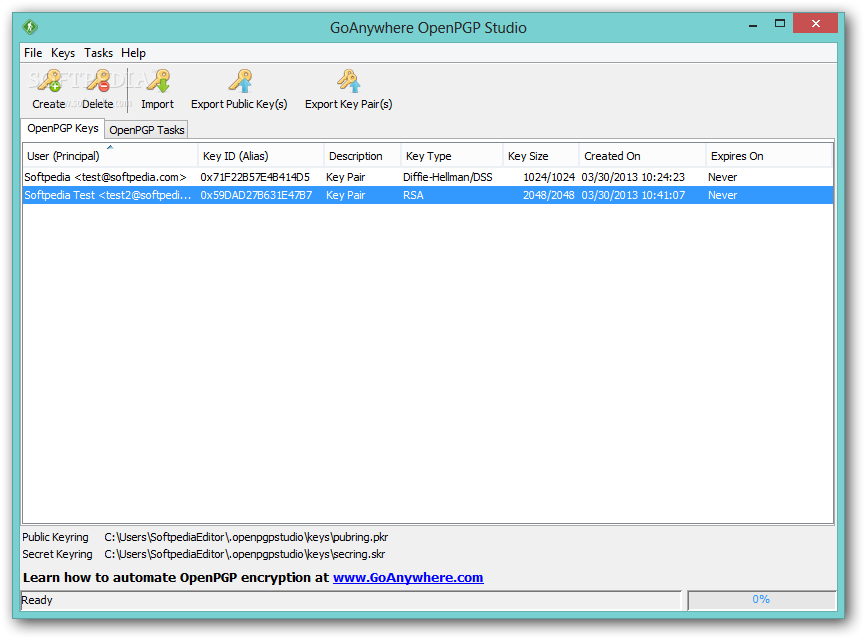865x639 pixels.
Task: Switch to the OpenPGP Tasks tab
Action: click(x=147, y=130)
